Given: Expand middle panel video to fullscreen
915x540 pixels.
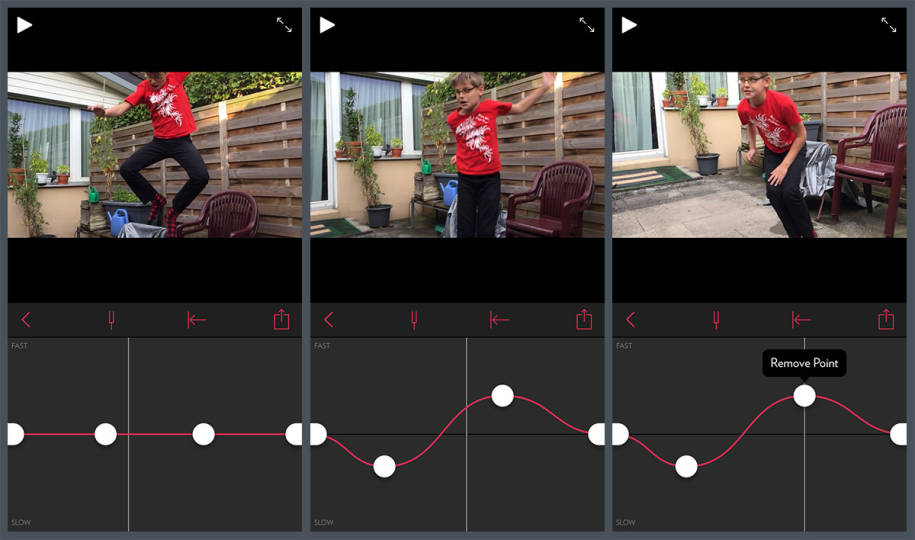Looking at the screenshot, I should click(586, 25).
